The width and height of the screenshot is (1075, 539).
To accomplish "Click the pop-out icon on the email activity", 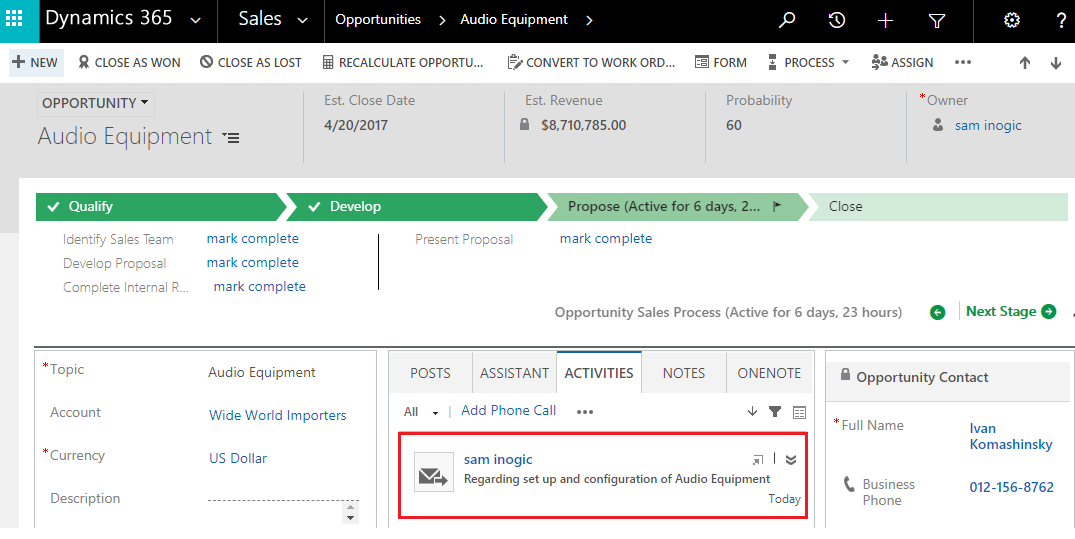I will [x=758, y=459].
